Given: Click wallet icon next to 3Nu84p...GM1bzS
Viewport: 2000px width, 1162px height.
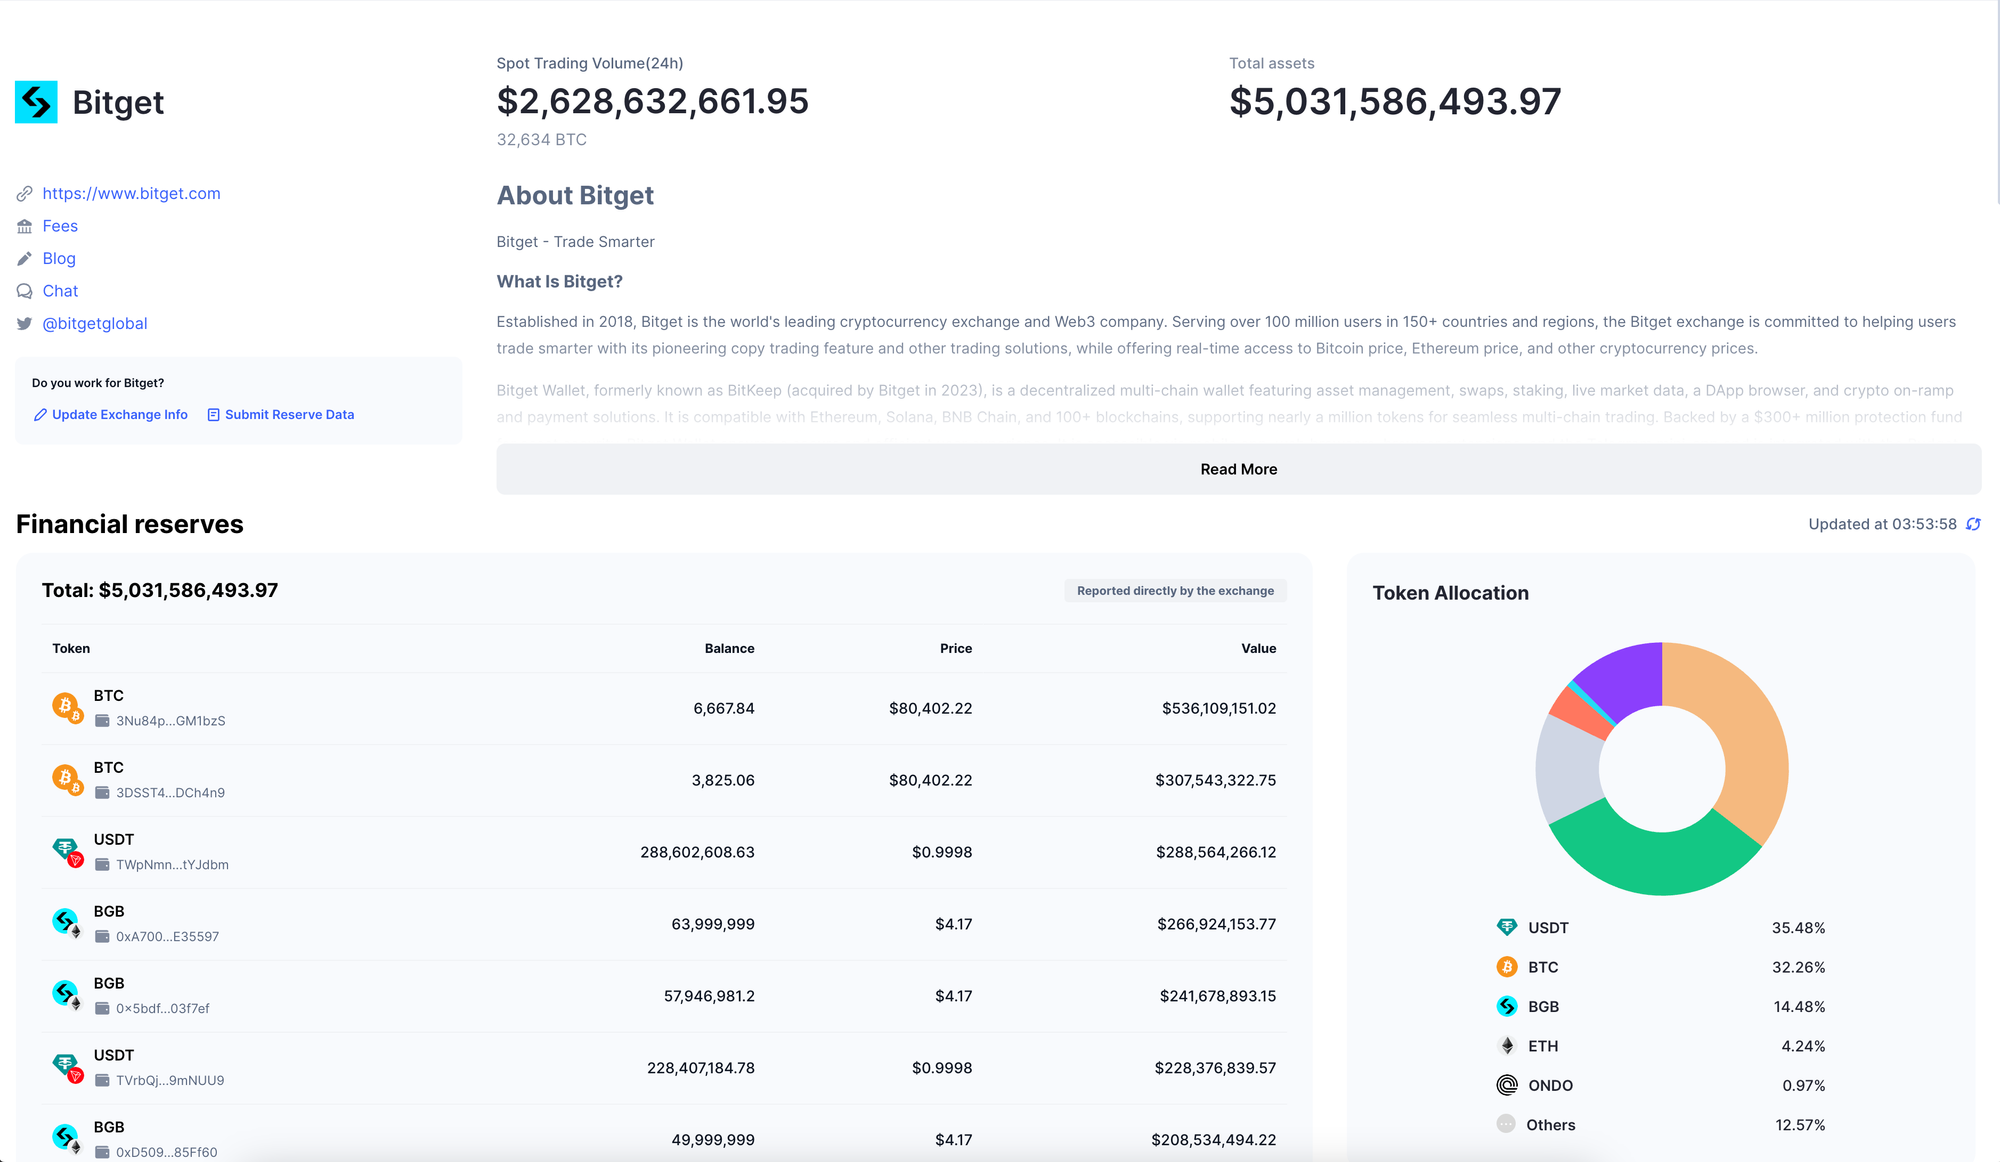Looking at the screenshot, I should pyautogui.click(x=102, y=721).
